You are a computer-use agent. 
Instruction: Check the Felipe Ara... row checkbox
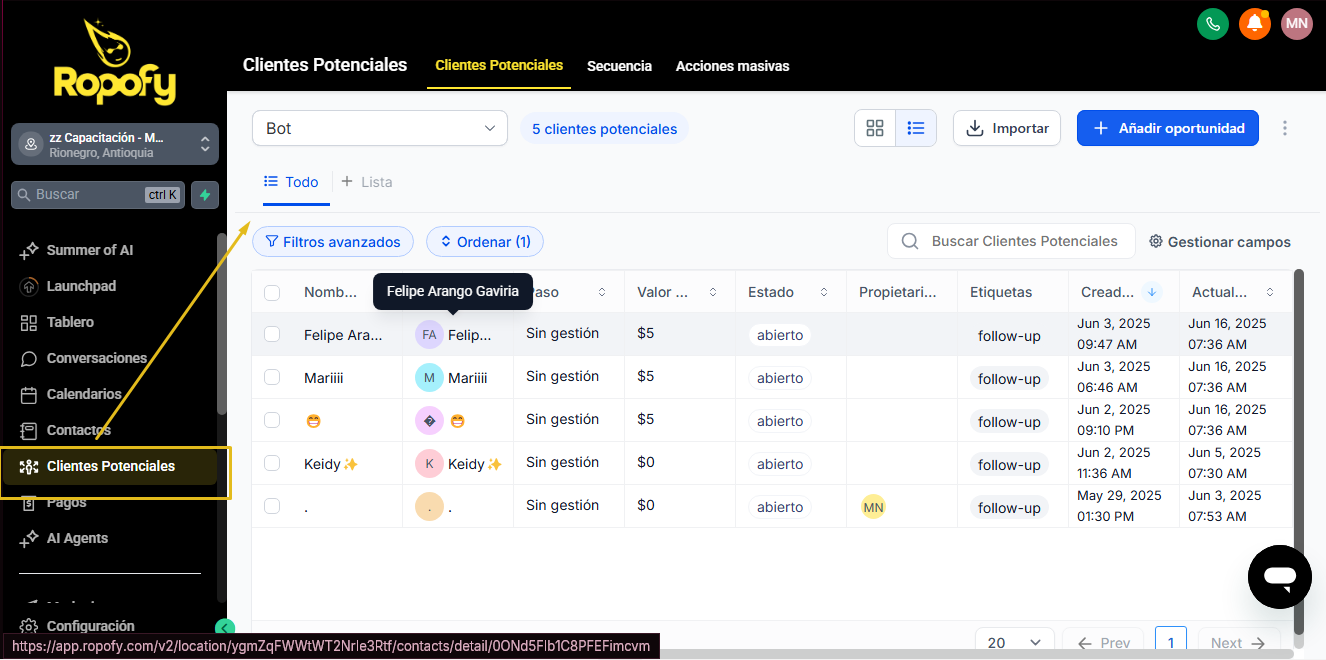(272, 334)
